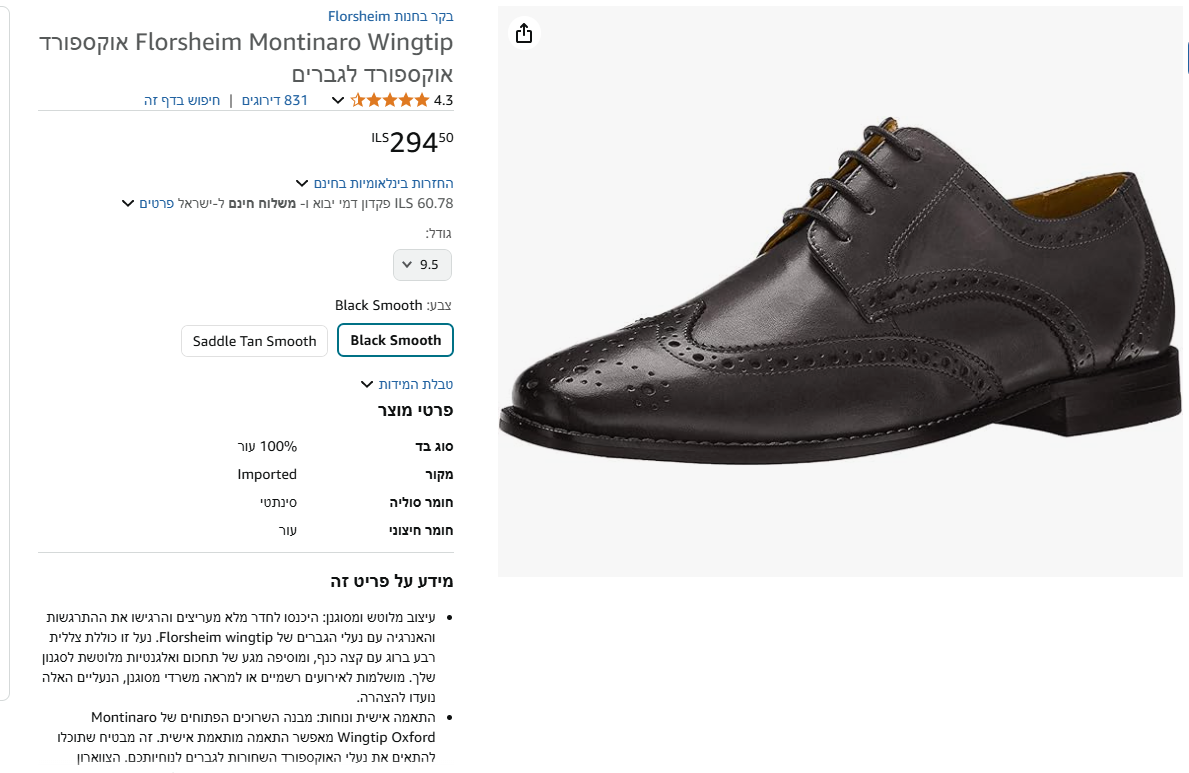The image size is (1189, 773).
Task: Click the 4.3 rating score
Action: coord(443,100)
